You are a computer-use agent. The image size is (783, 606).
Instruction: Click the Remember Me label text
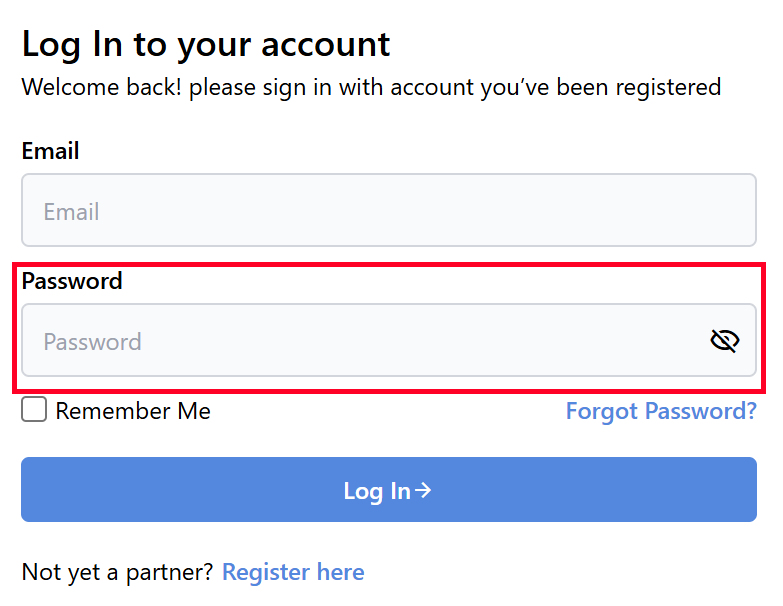point(133,411)
